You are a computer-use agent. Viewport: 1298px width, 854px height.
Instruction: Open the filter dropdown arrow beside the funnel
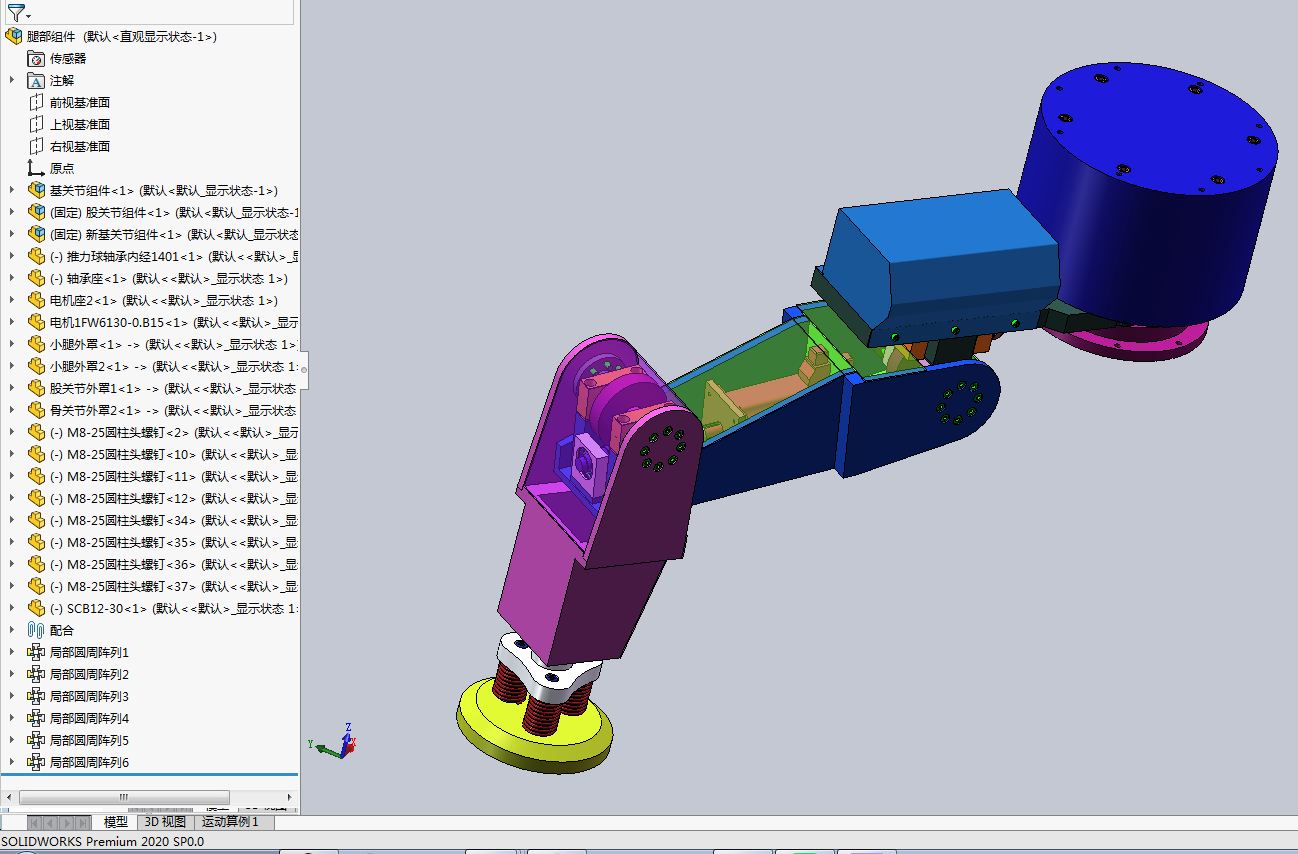[28, 16]
